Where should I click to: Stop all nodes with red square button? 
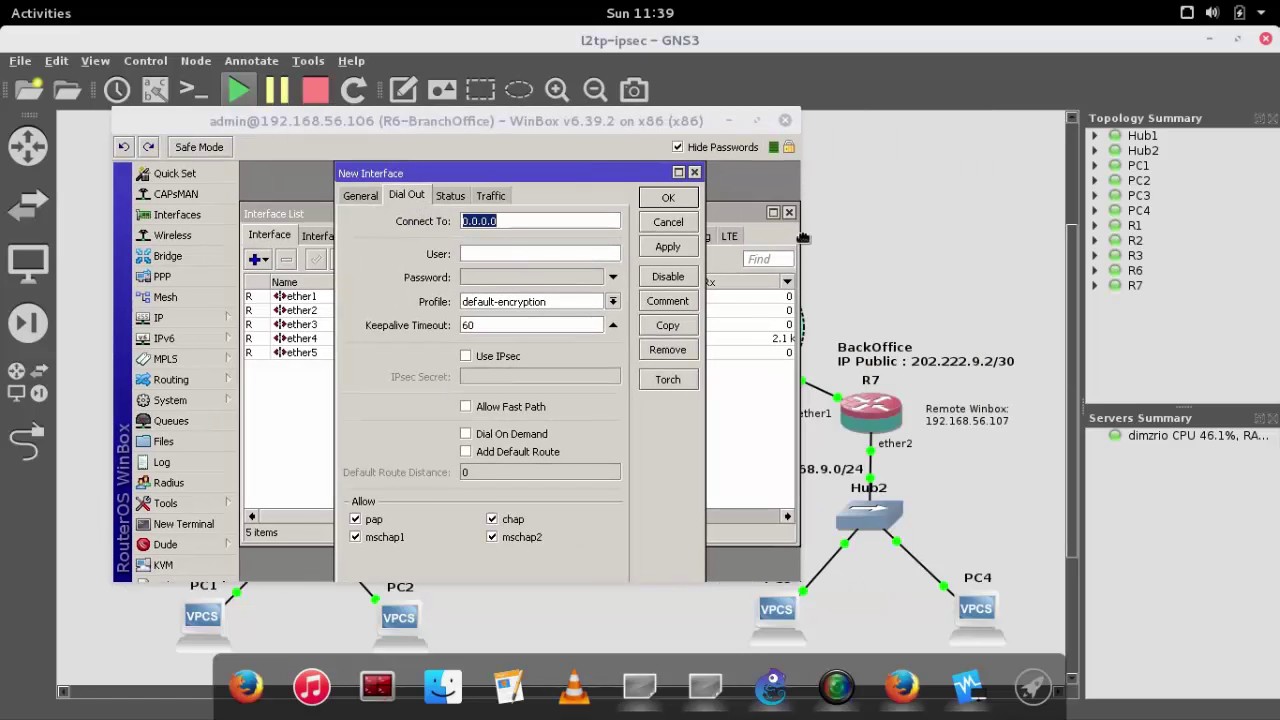(x=315, y=90)
